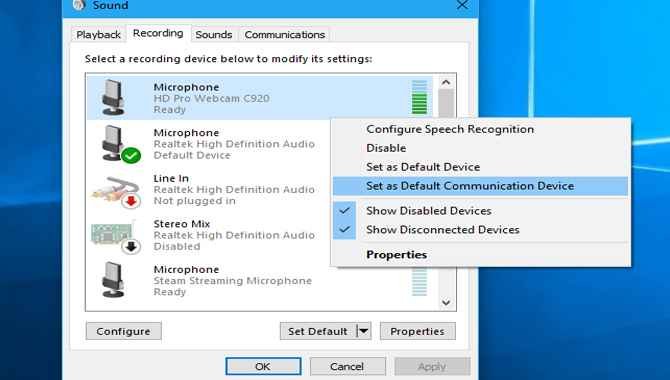Click the Not plugged in status text
670x380 pixels.
coord(194,201)
